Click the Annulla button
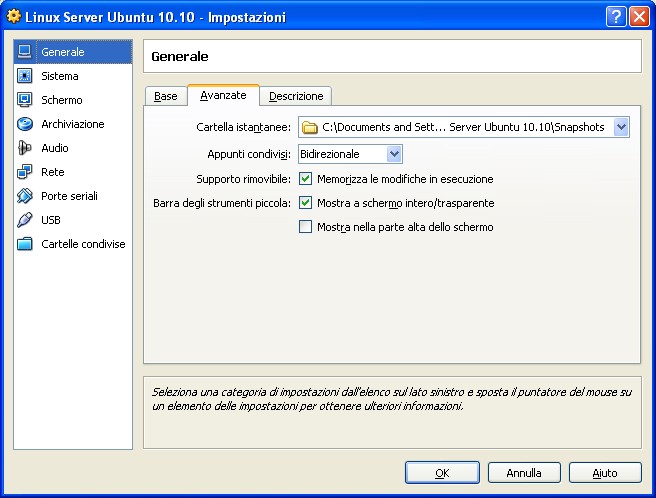The width and height of the screenshot is (656, 498). (x=524, y=473)
